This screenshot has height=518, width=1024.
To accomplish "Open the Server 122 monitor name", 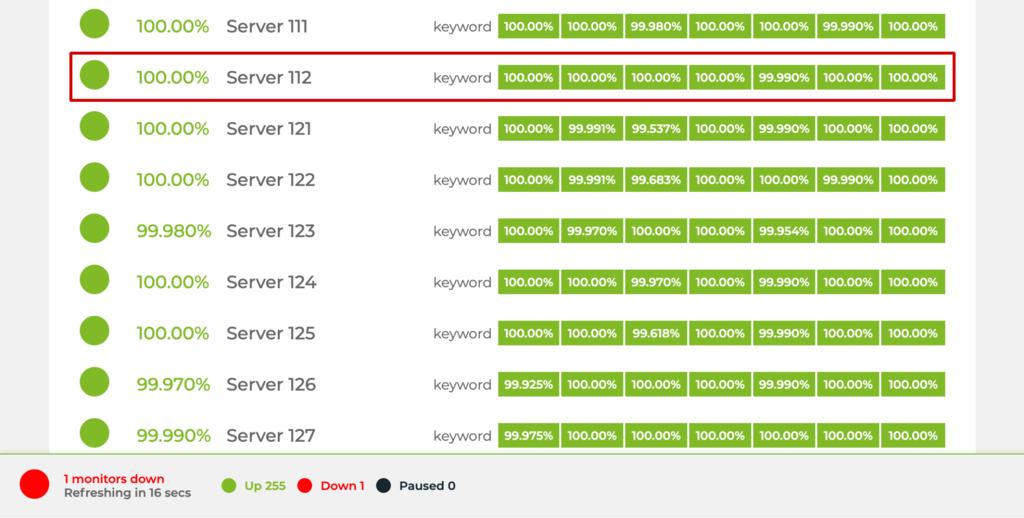I will [270, 180].
